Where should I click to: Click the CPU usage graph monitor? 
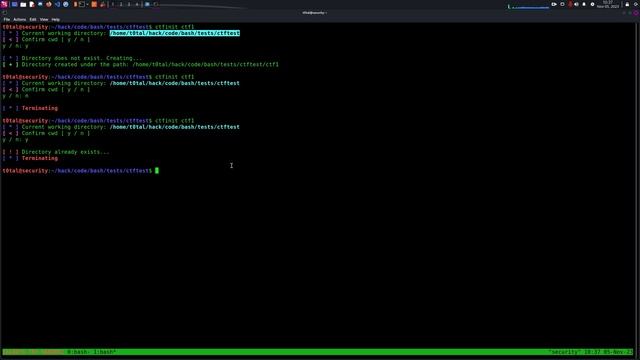pos(529,5)
